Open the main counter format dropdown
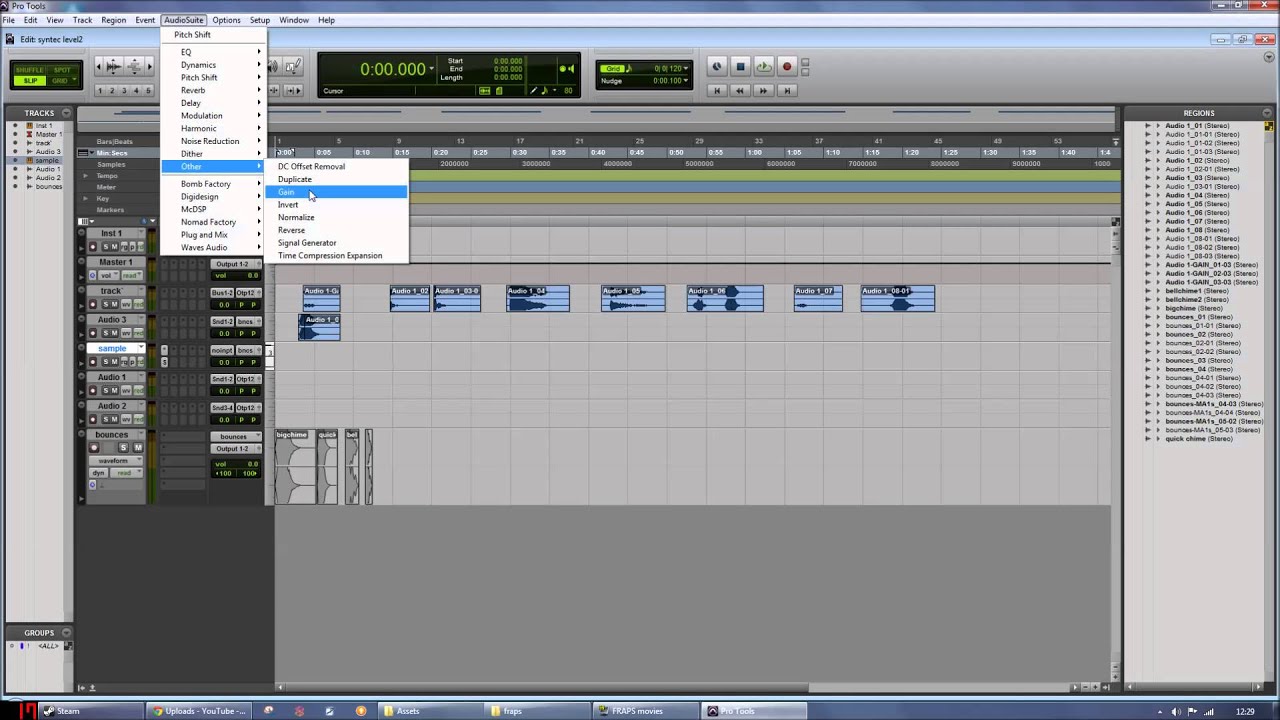This screenshot has width=1280, height=720. click(x=431, y=69)
